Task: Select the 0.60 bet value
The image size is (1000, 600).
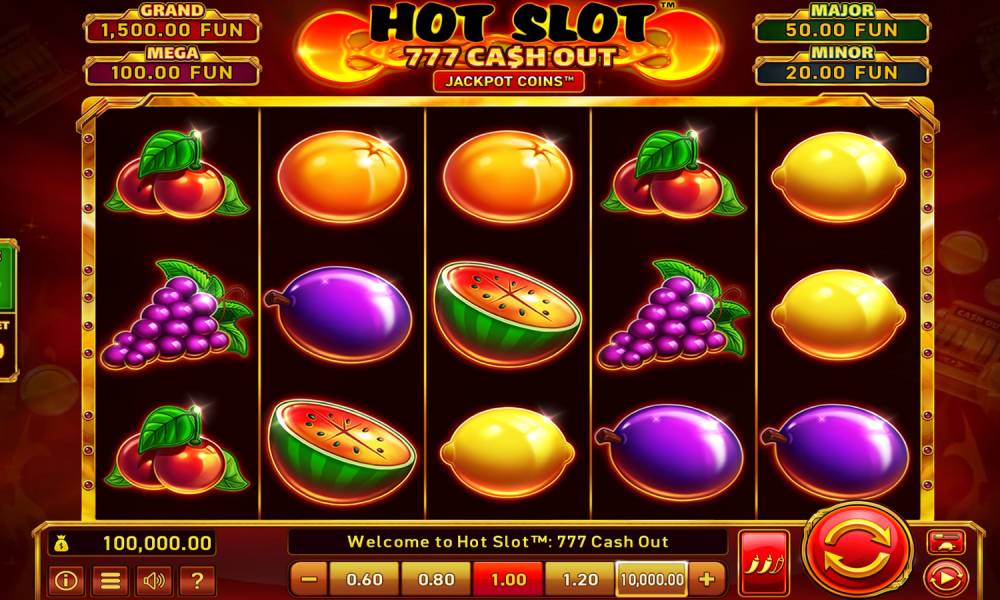Action: tap(364, 579)
